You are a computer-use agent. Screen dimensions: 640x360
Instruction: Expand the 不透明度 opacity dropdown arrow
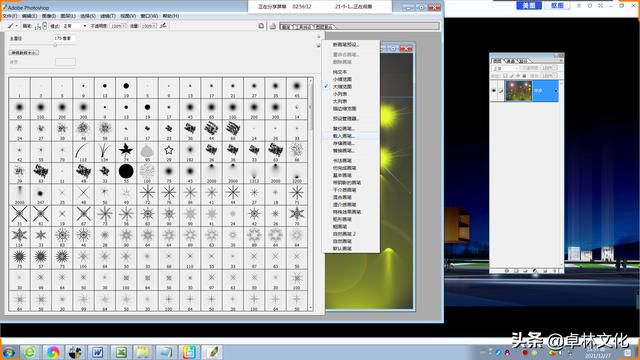[x=125, y=26]
